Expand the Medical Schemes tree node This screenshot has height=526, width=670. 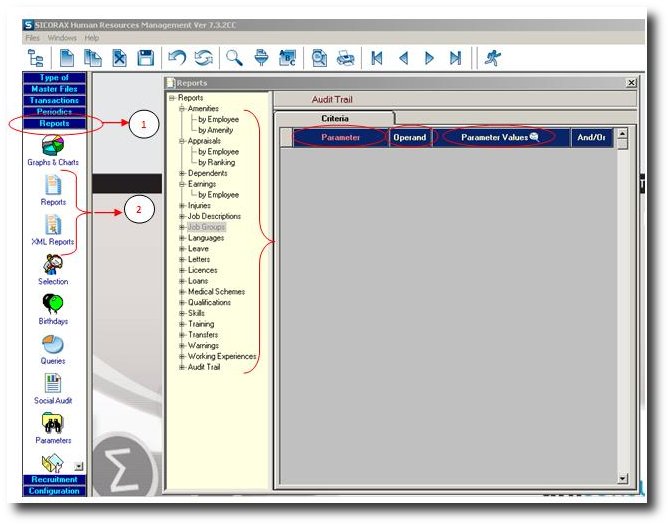(182, 292)
